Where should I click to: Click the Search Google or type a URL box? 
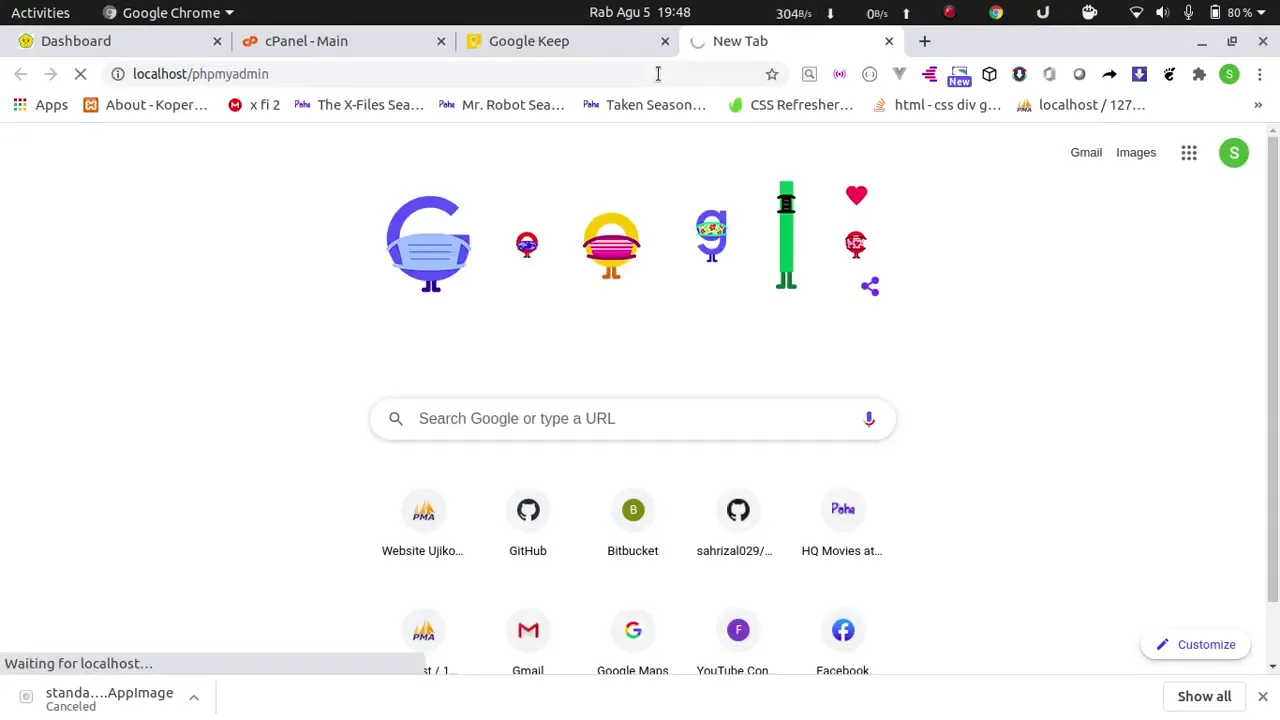tap(633, 419)
